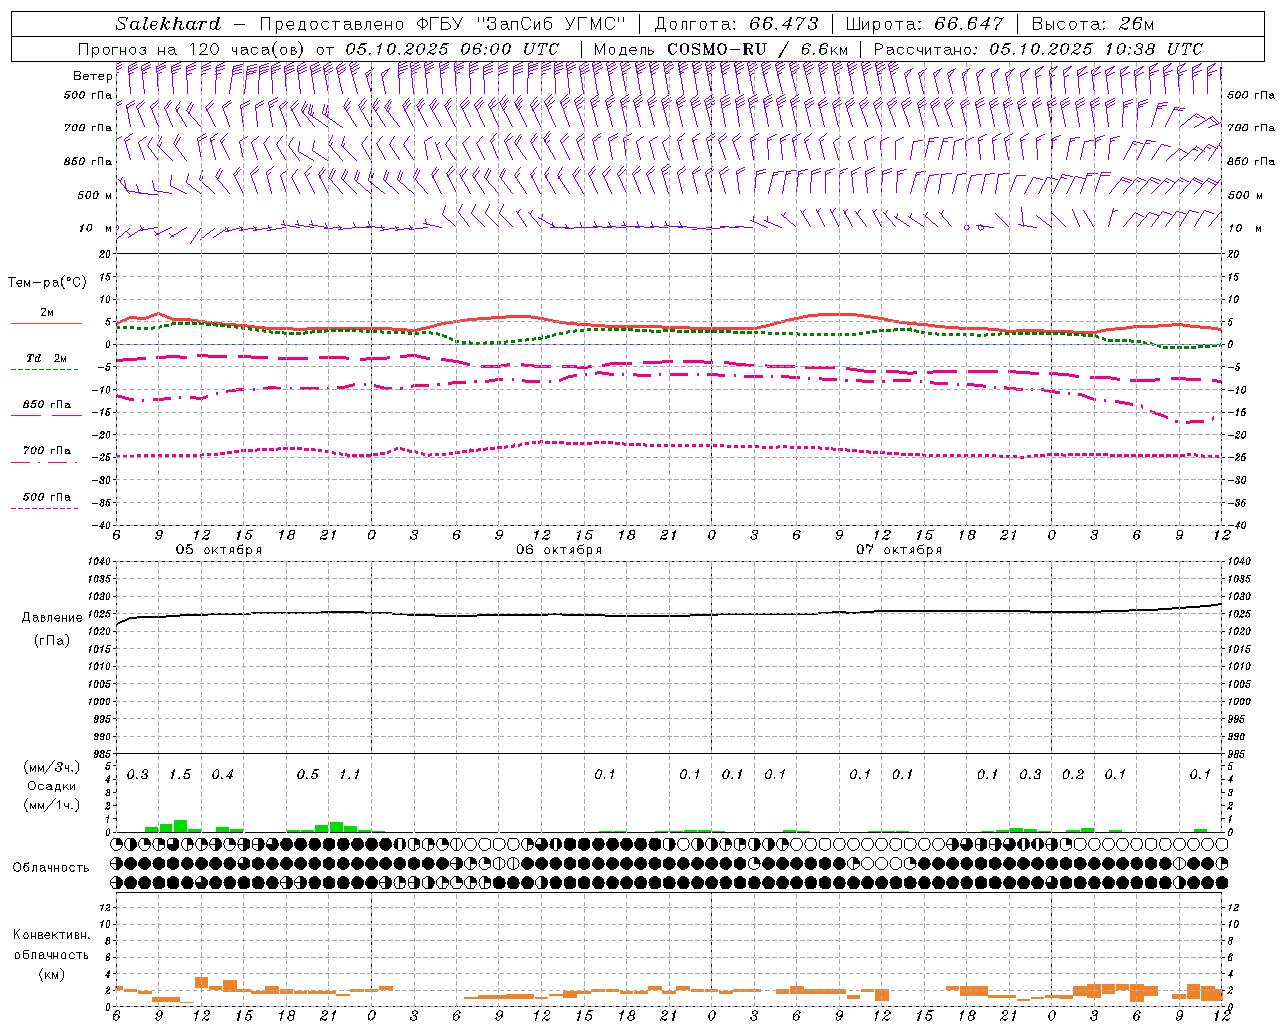Screen dimensions: 1280x1024
Task: Click the date label '06 октября'
Action: click(x=559, y=550)
